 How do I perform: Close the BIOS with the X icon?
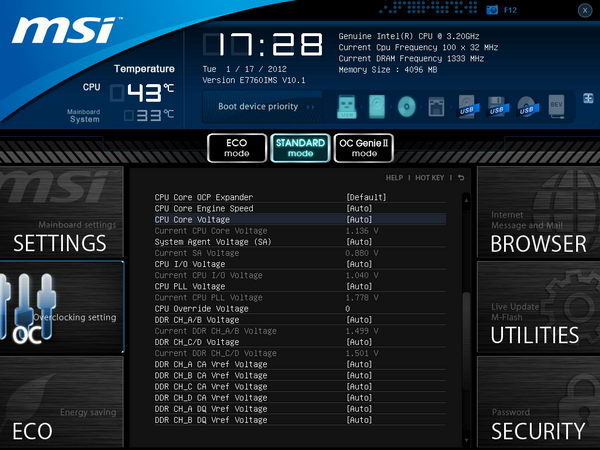(x=585, y=10)
